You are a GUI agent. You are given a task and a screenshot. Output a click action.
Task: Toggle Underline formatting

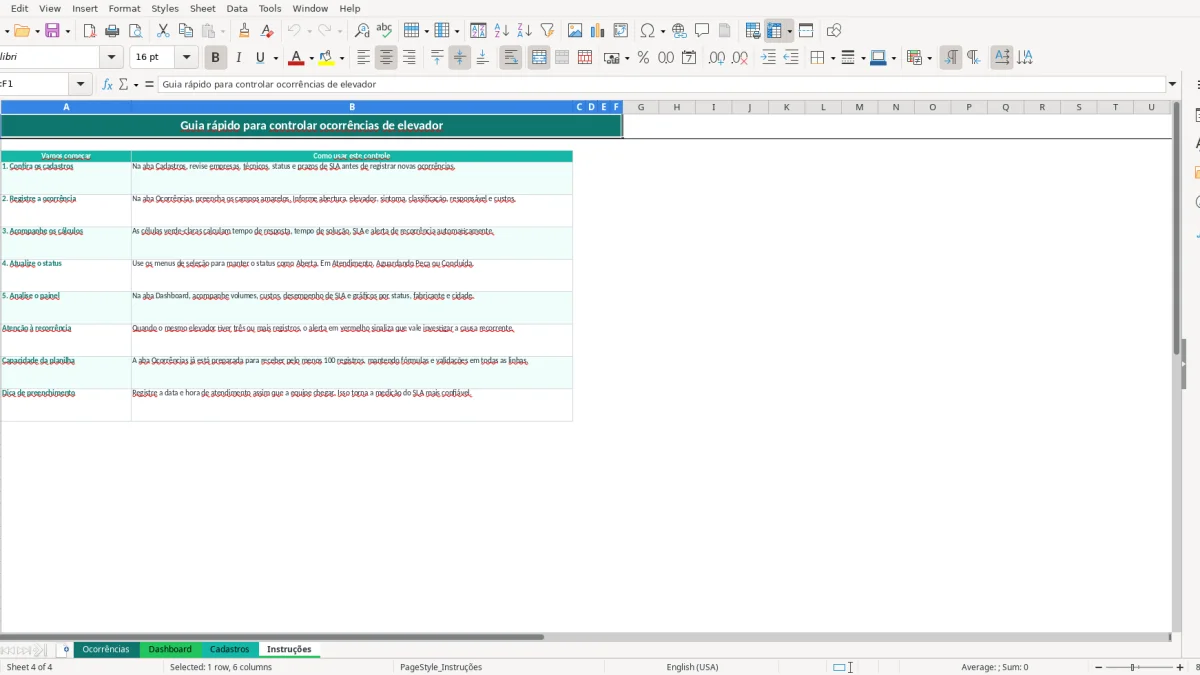[x=261, y=58]
